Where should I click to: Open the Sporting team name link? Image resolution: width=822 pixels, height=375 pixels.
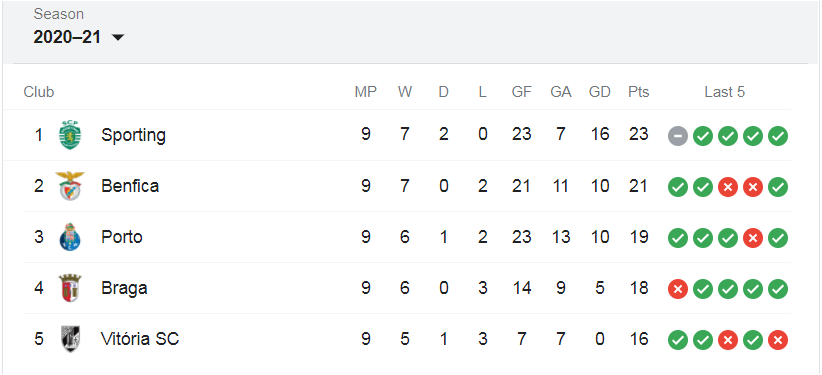pos(133,135)
